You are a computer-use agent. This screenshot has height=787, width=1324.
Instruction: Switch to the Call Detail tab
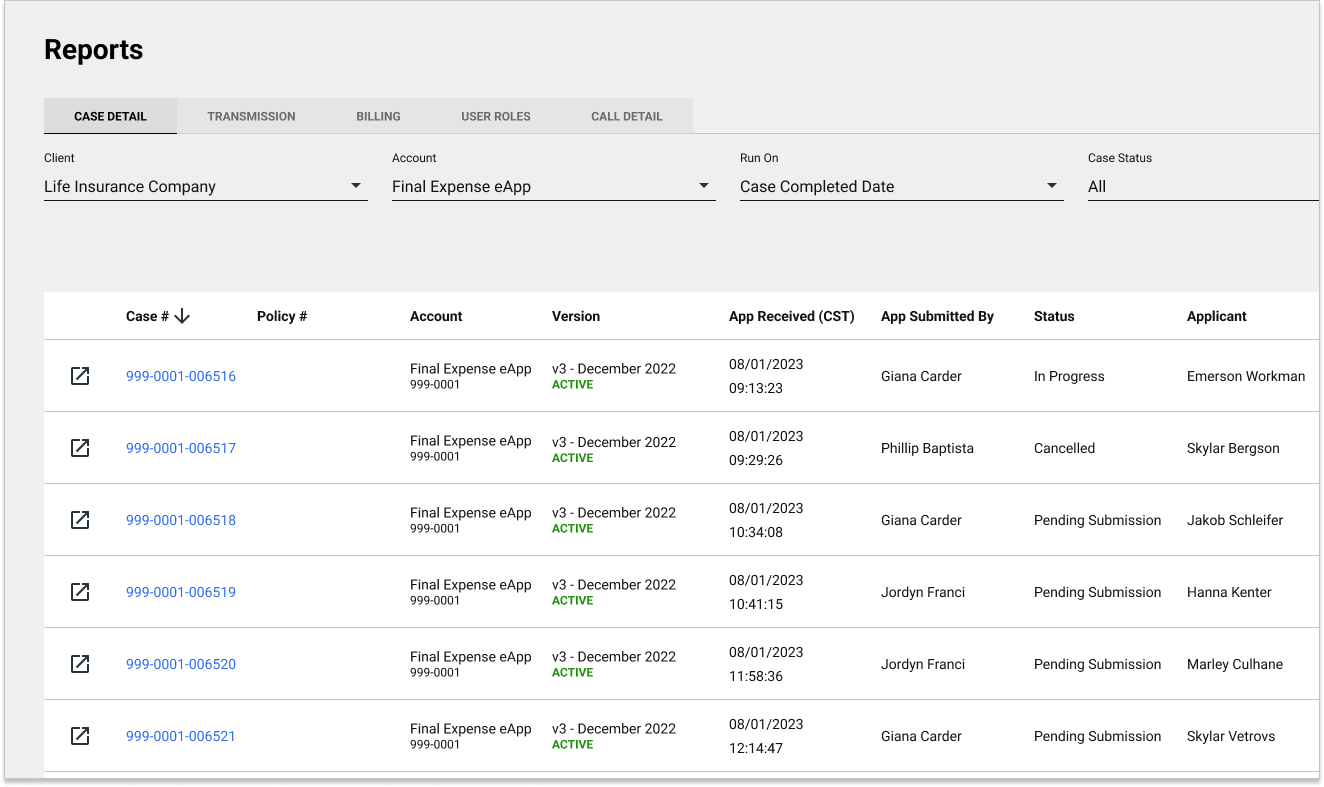click(x=627, y=116)
